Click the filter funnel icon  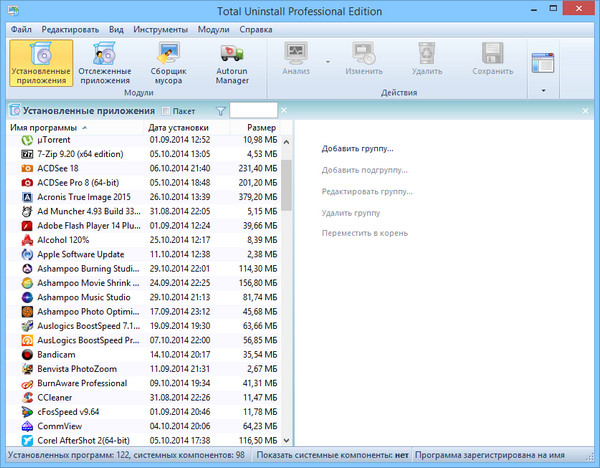point(221,111)
